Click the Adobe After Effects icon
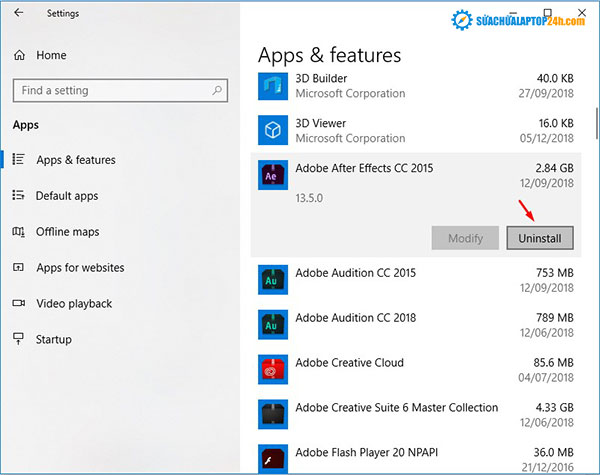 click(x=273, y=175)
